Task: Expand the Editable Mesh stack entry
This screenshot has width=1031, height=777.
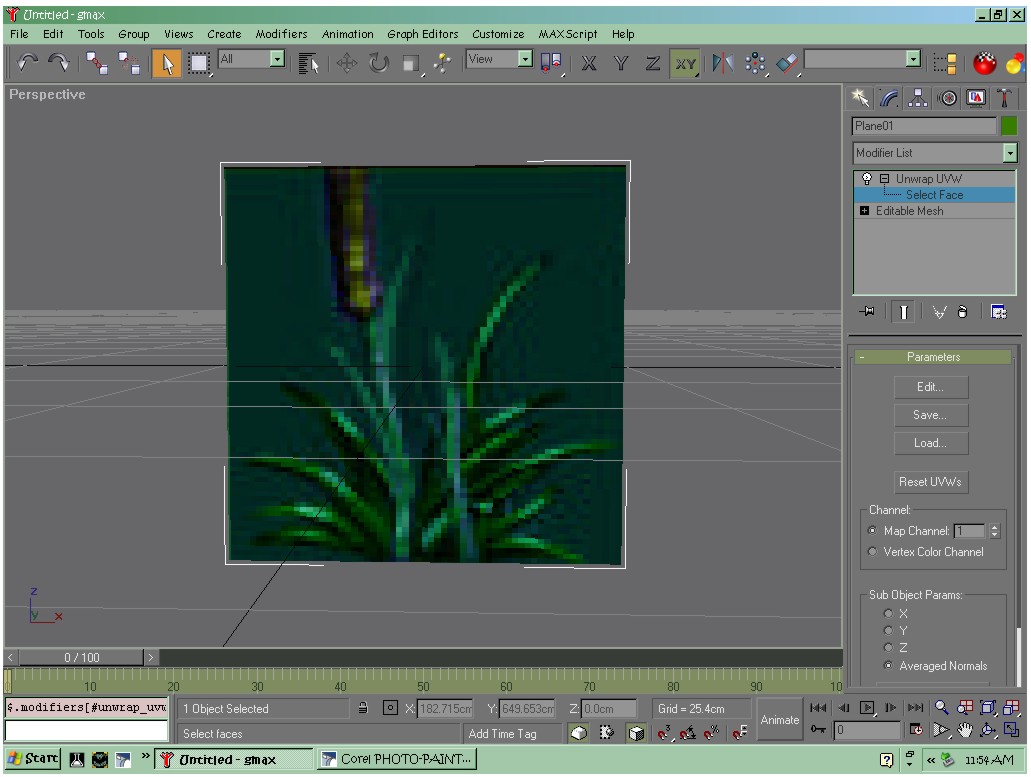Action: click(865, 210)
